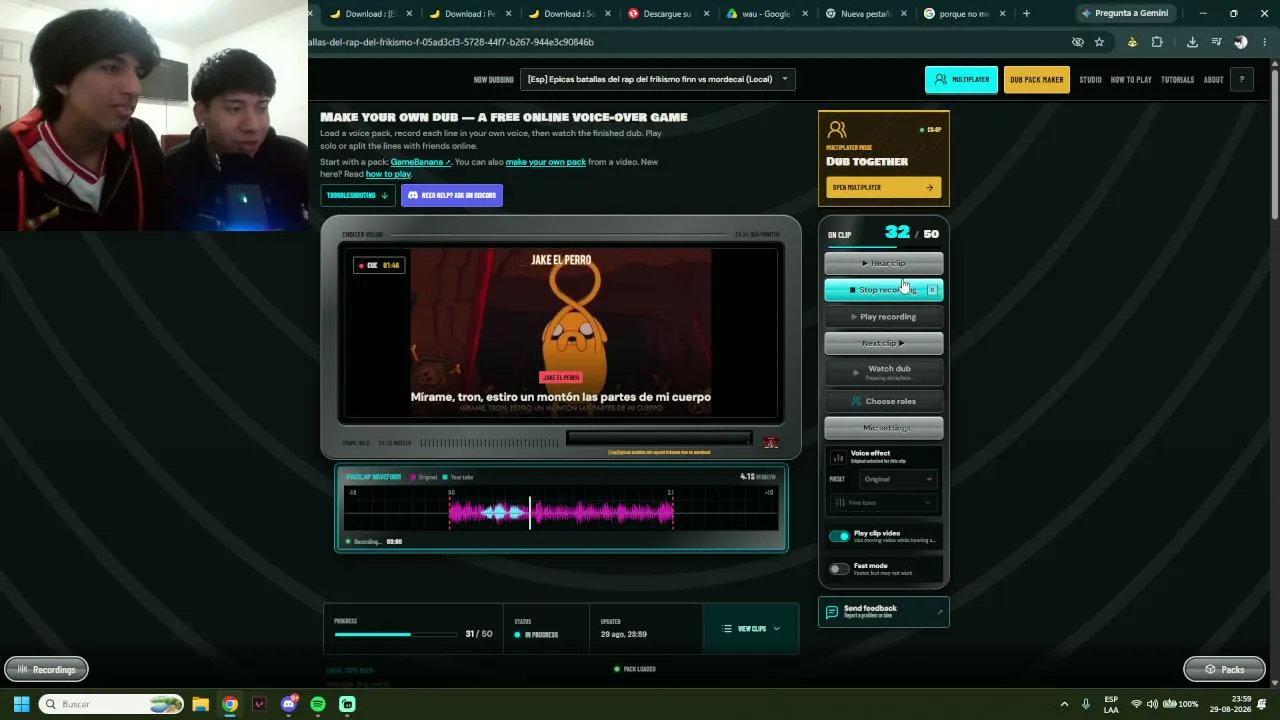The image size is (1280, 720).
Task: Click the Wi-Fi network icon in system tray
Action: point(1136,704)
